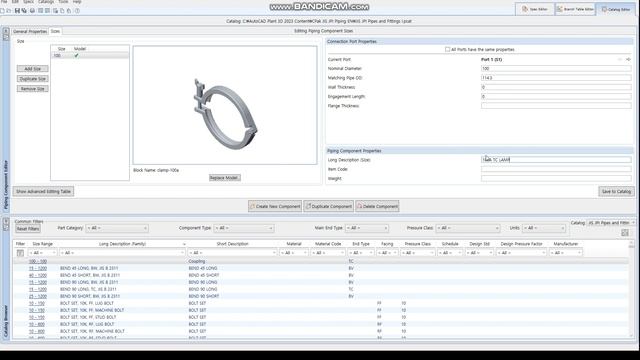Image resolution: width=640 pixels, height=360 pixels.
Task: Open the Short Description column filter
Action: click(x=232, y=253)
